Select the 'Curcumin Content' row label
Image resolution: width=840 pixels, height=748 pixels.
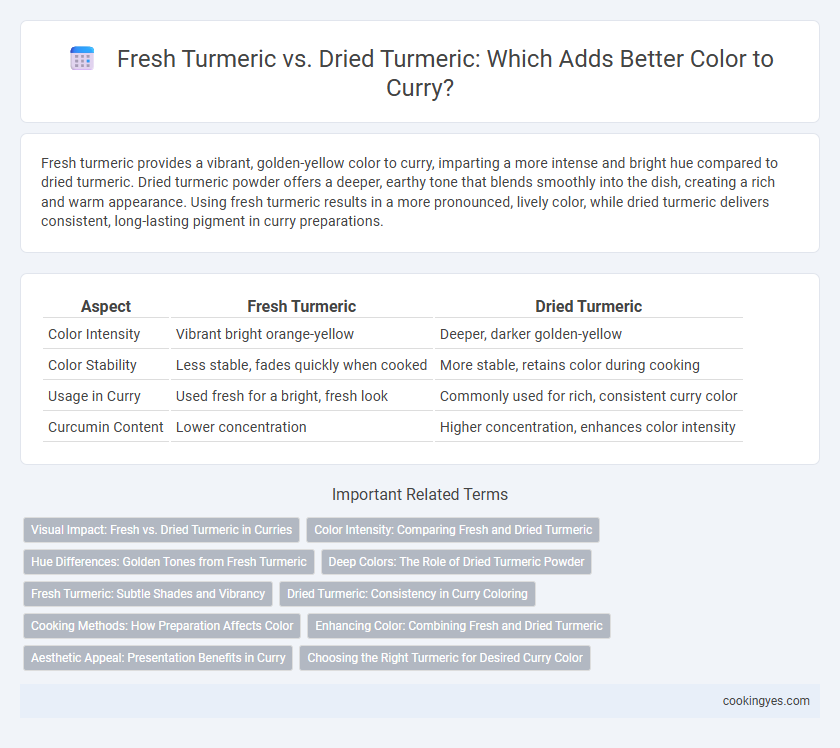click(106, 428)
